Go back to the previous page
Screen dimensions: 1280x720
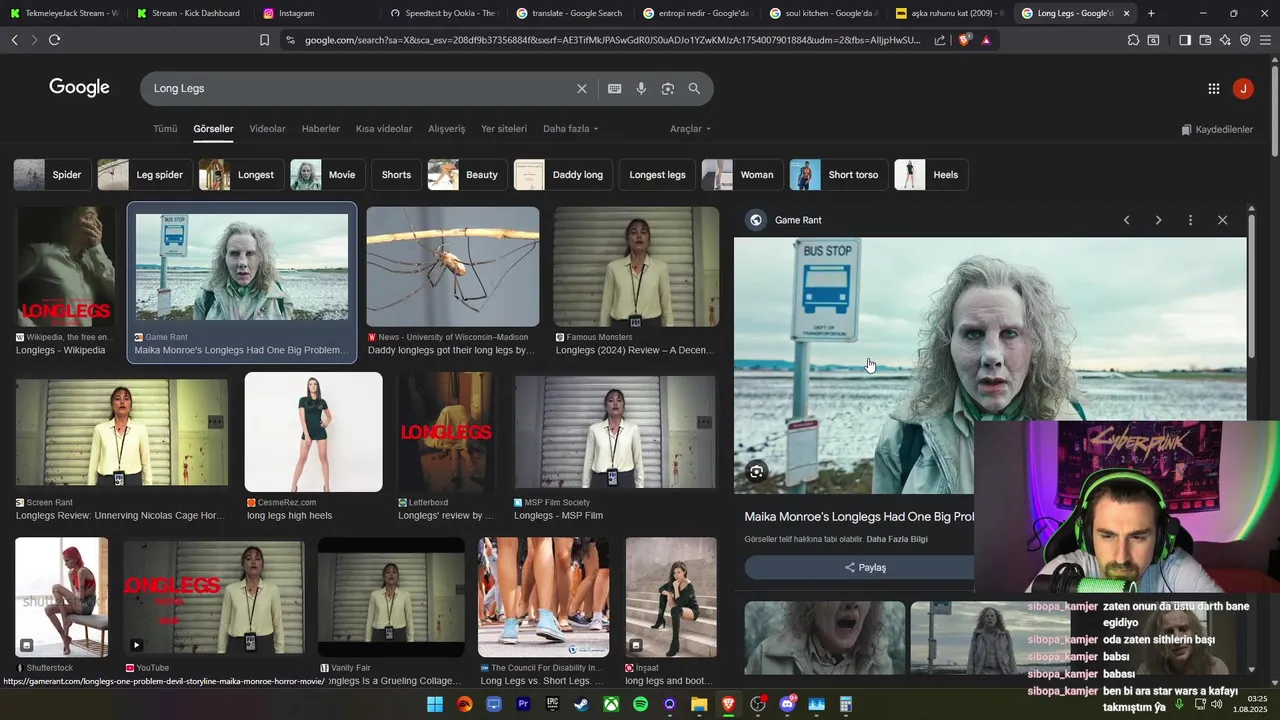tap(14, 40)
